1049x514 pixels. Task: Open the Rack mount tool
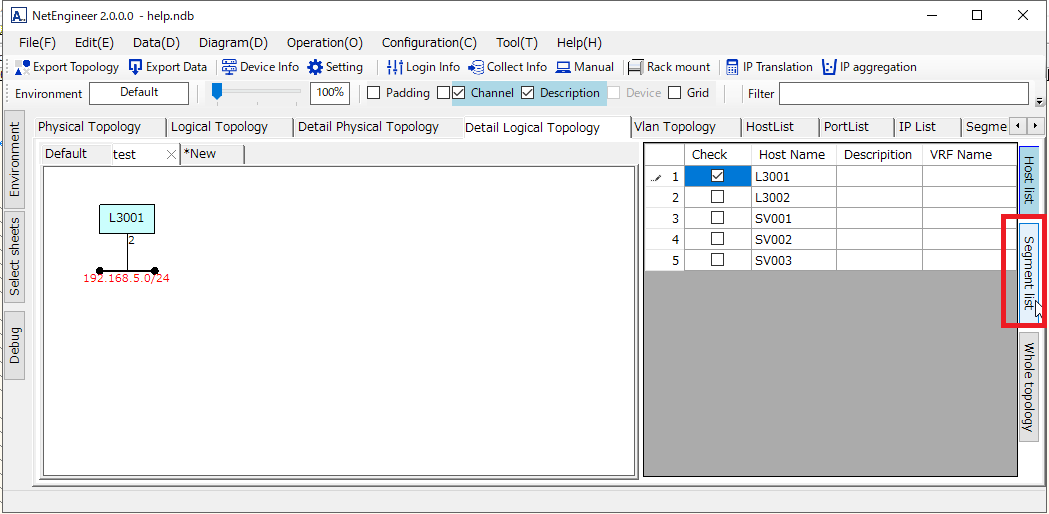635,67
